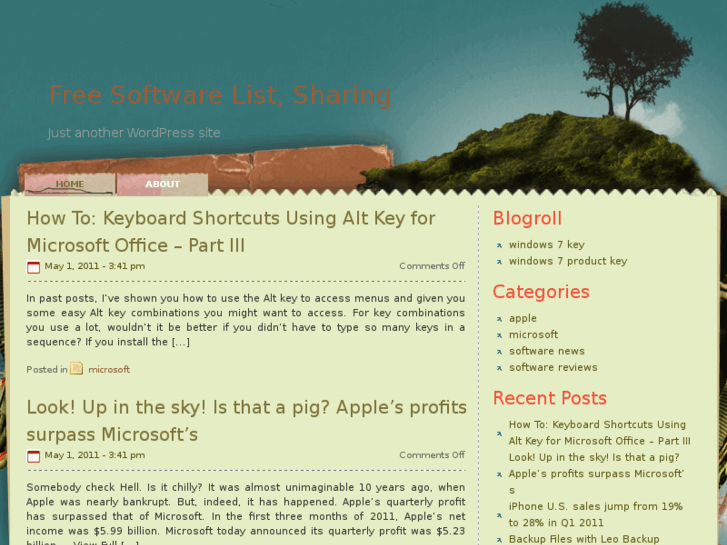
Task: Click the Just another WordPress site tagline
Action: click(134, 133)
